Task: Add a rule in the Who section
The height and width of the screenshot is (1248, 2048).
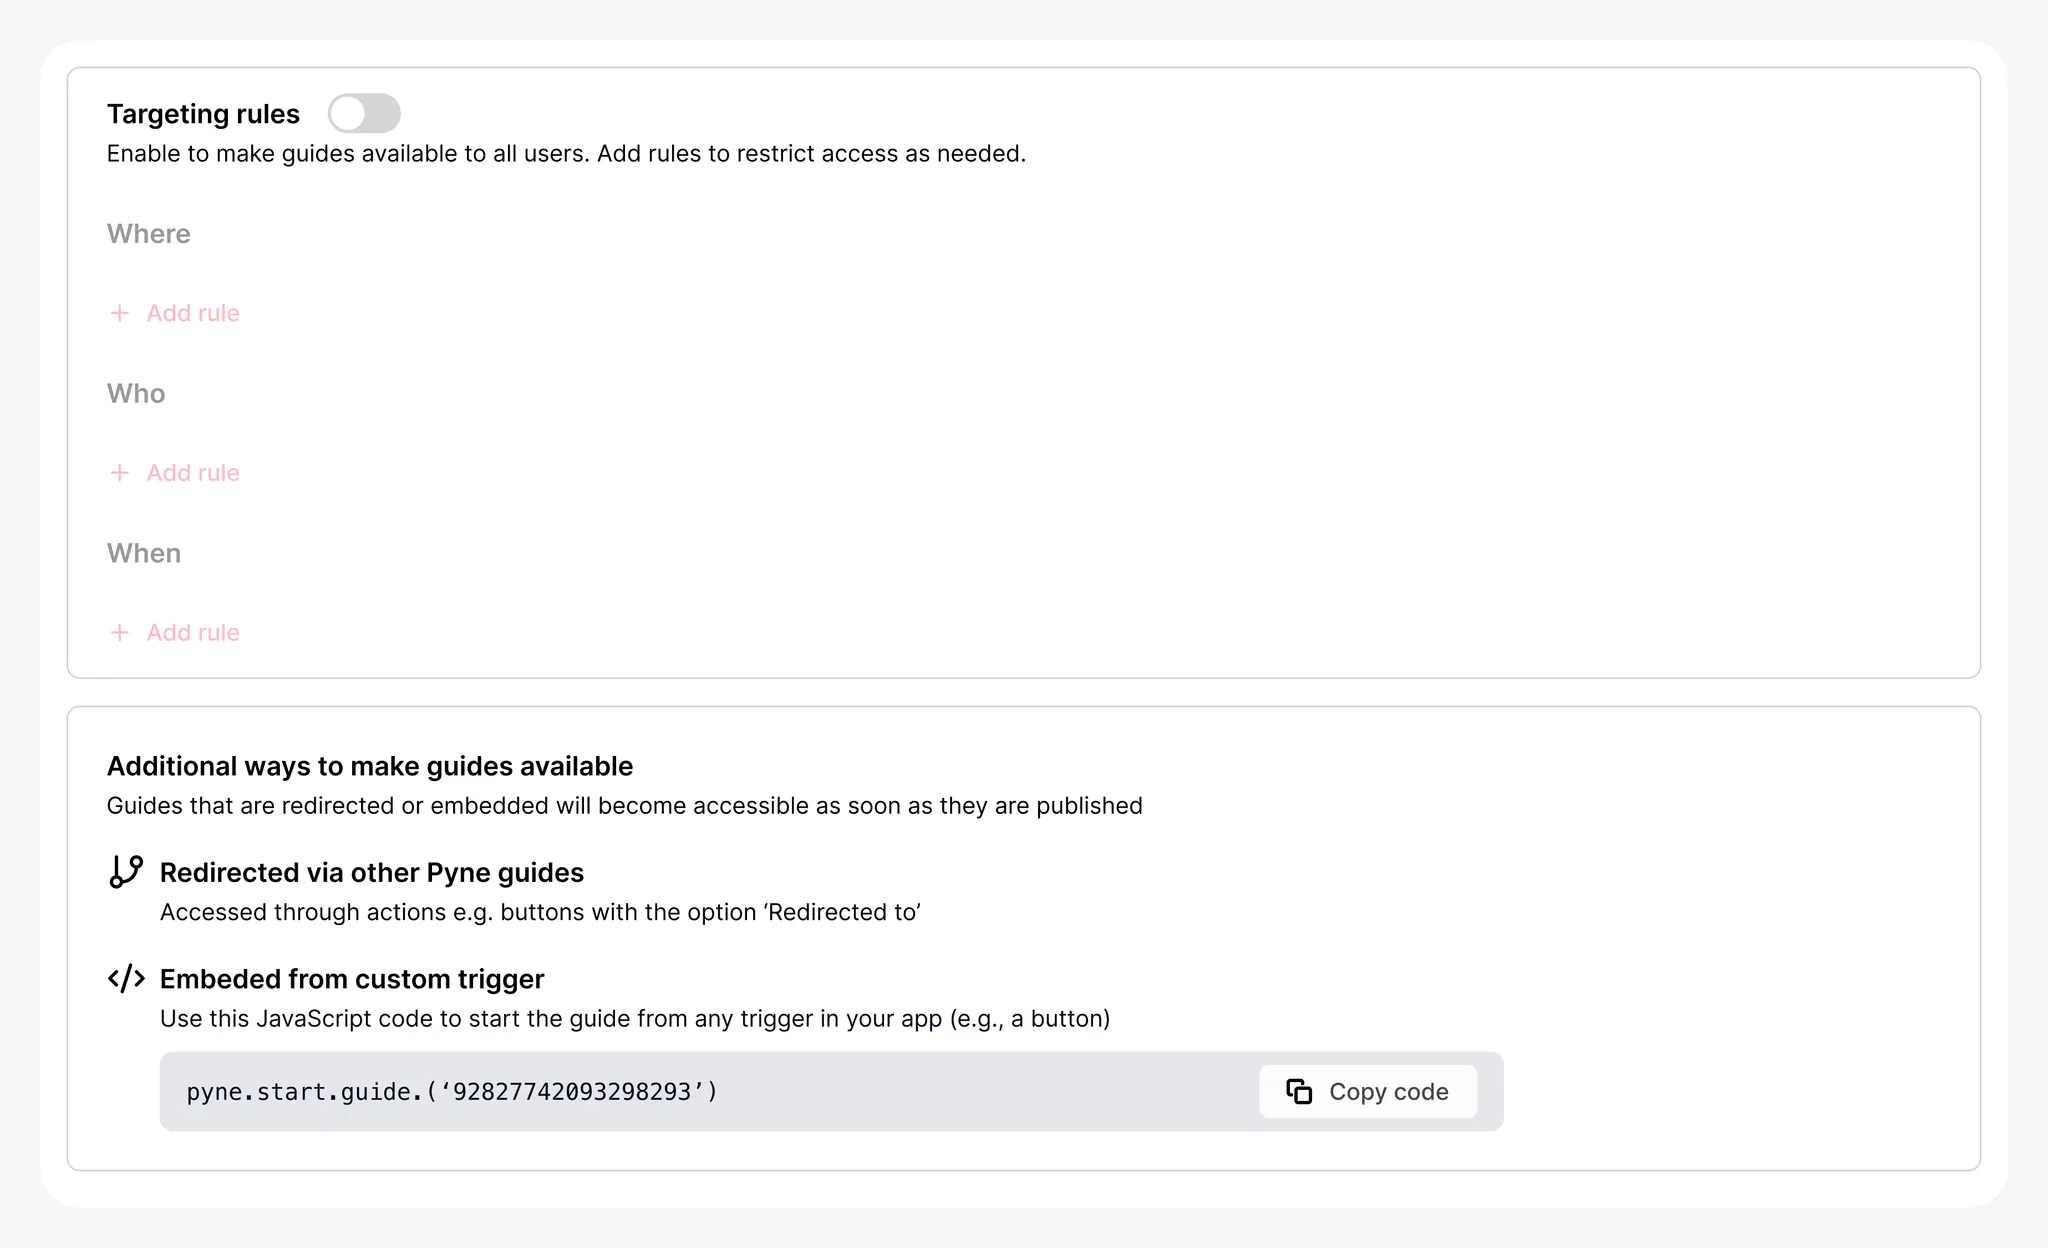Action: coord(192,472)
